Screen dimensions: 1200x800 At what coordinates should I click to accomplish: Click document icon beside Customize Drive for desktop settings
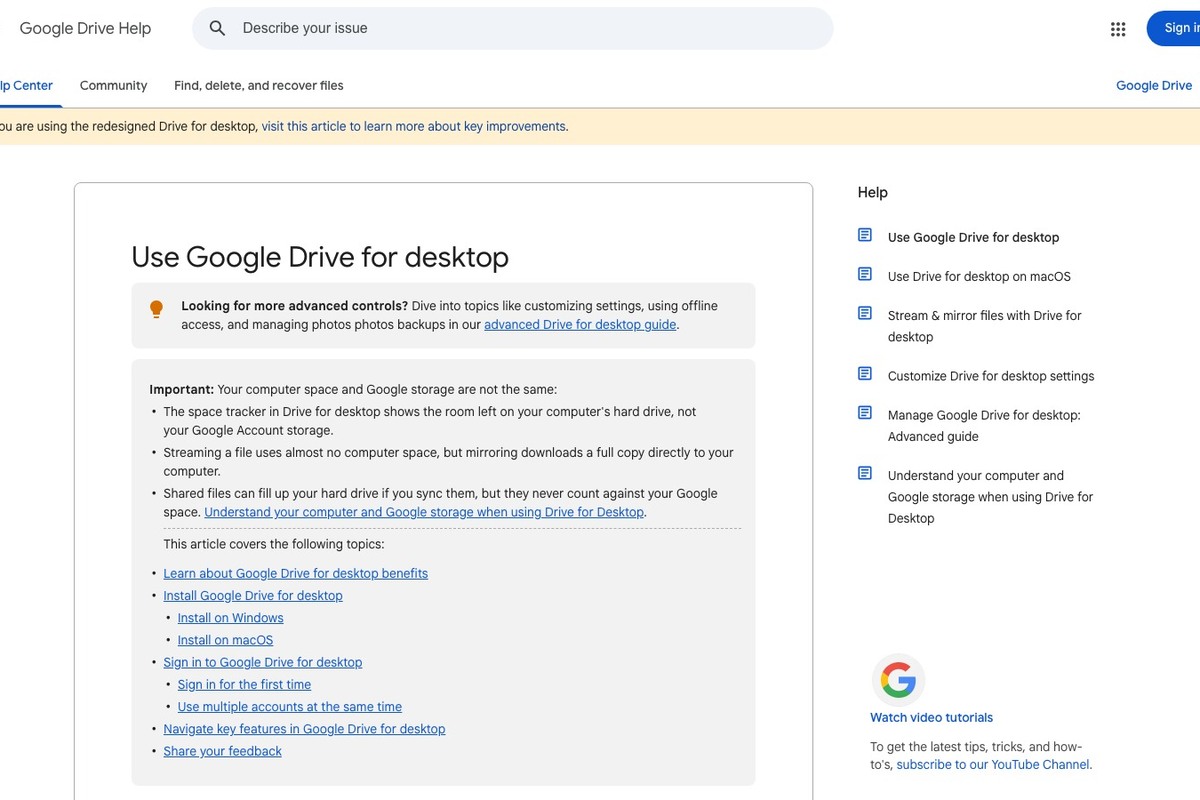point(865,374)
